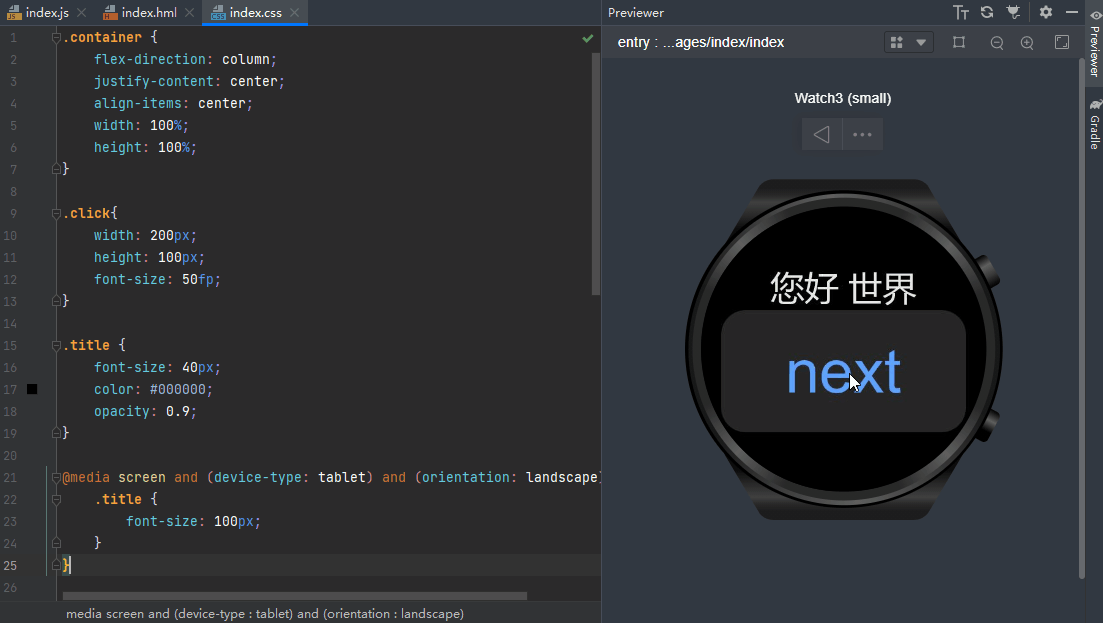Collapse the @media query block
1103x623 pixels.
pos(58,478)
